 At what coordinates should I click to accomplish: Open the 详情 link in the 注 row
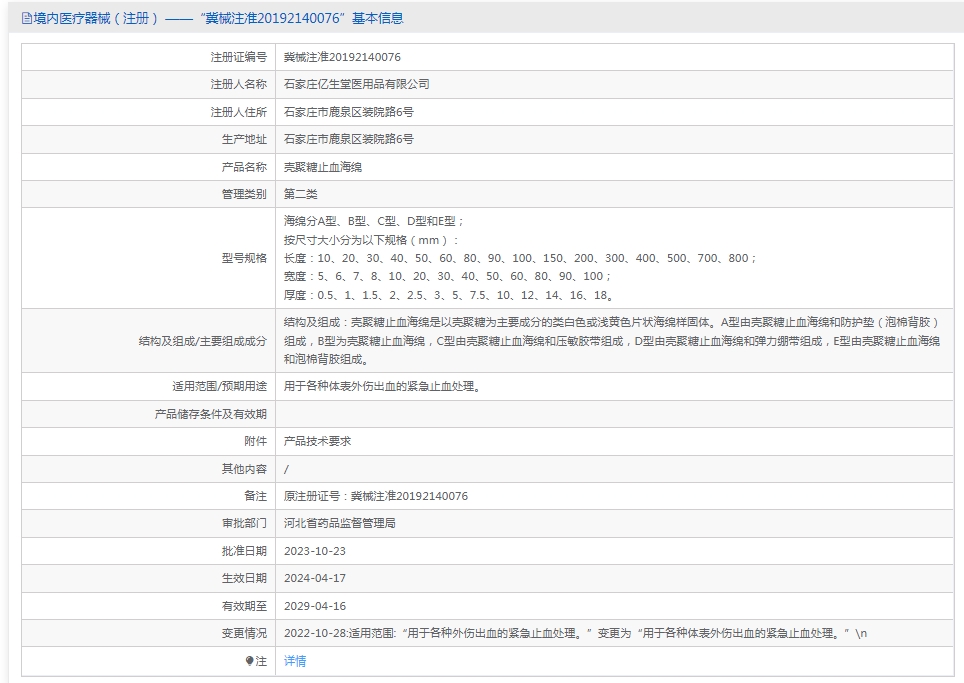[x=294, y=661]
